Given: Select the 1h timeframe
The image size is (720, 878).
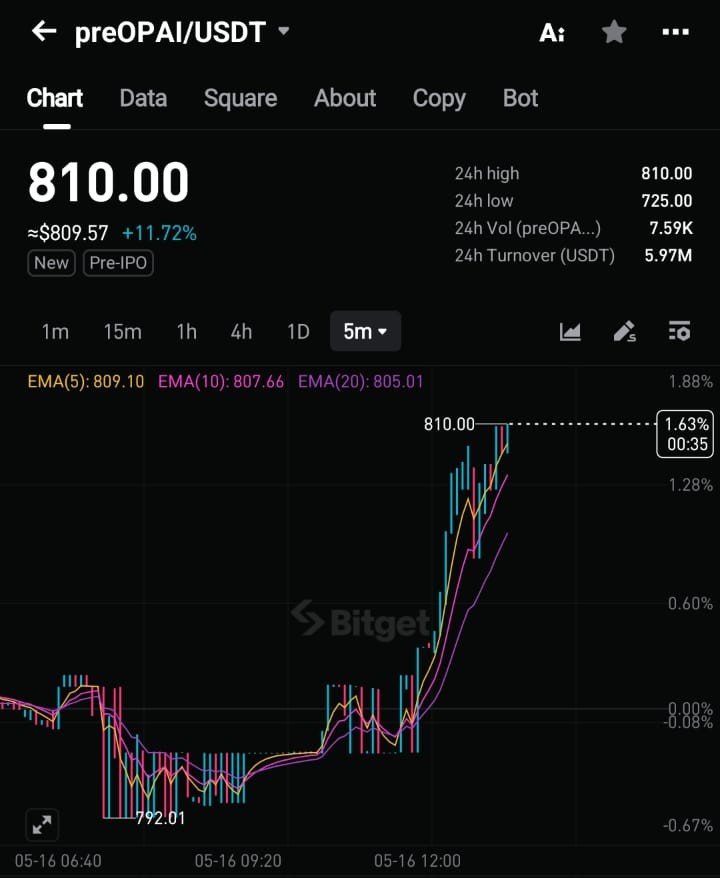Looking at the screenshot, I should (x=187, y=331).
